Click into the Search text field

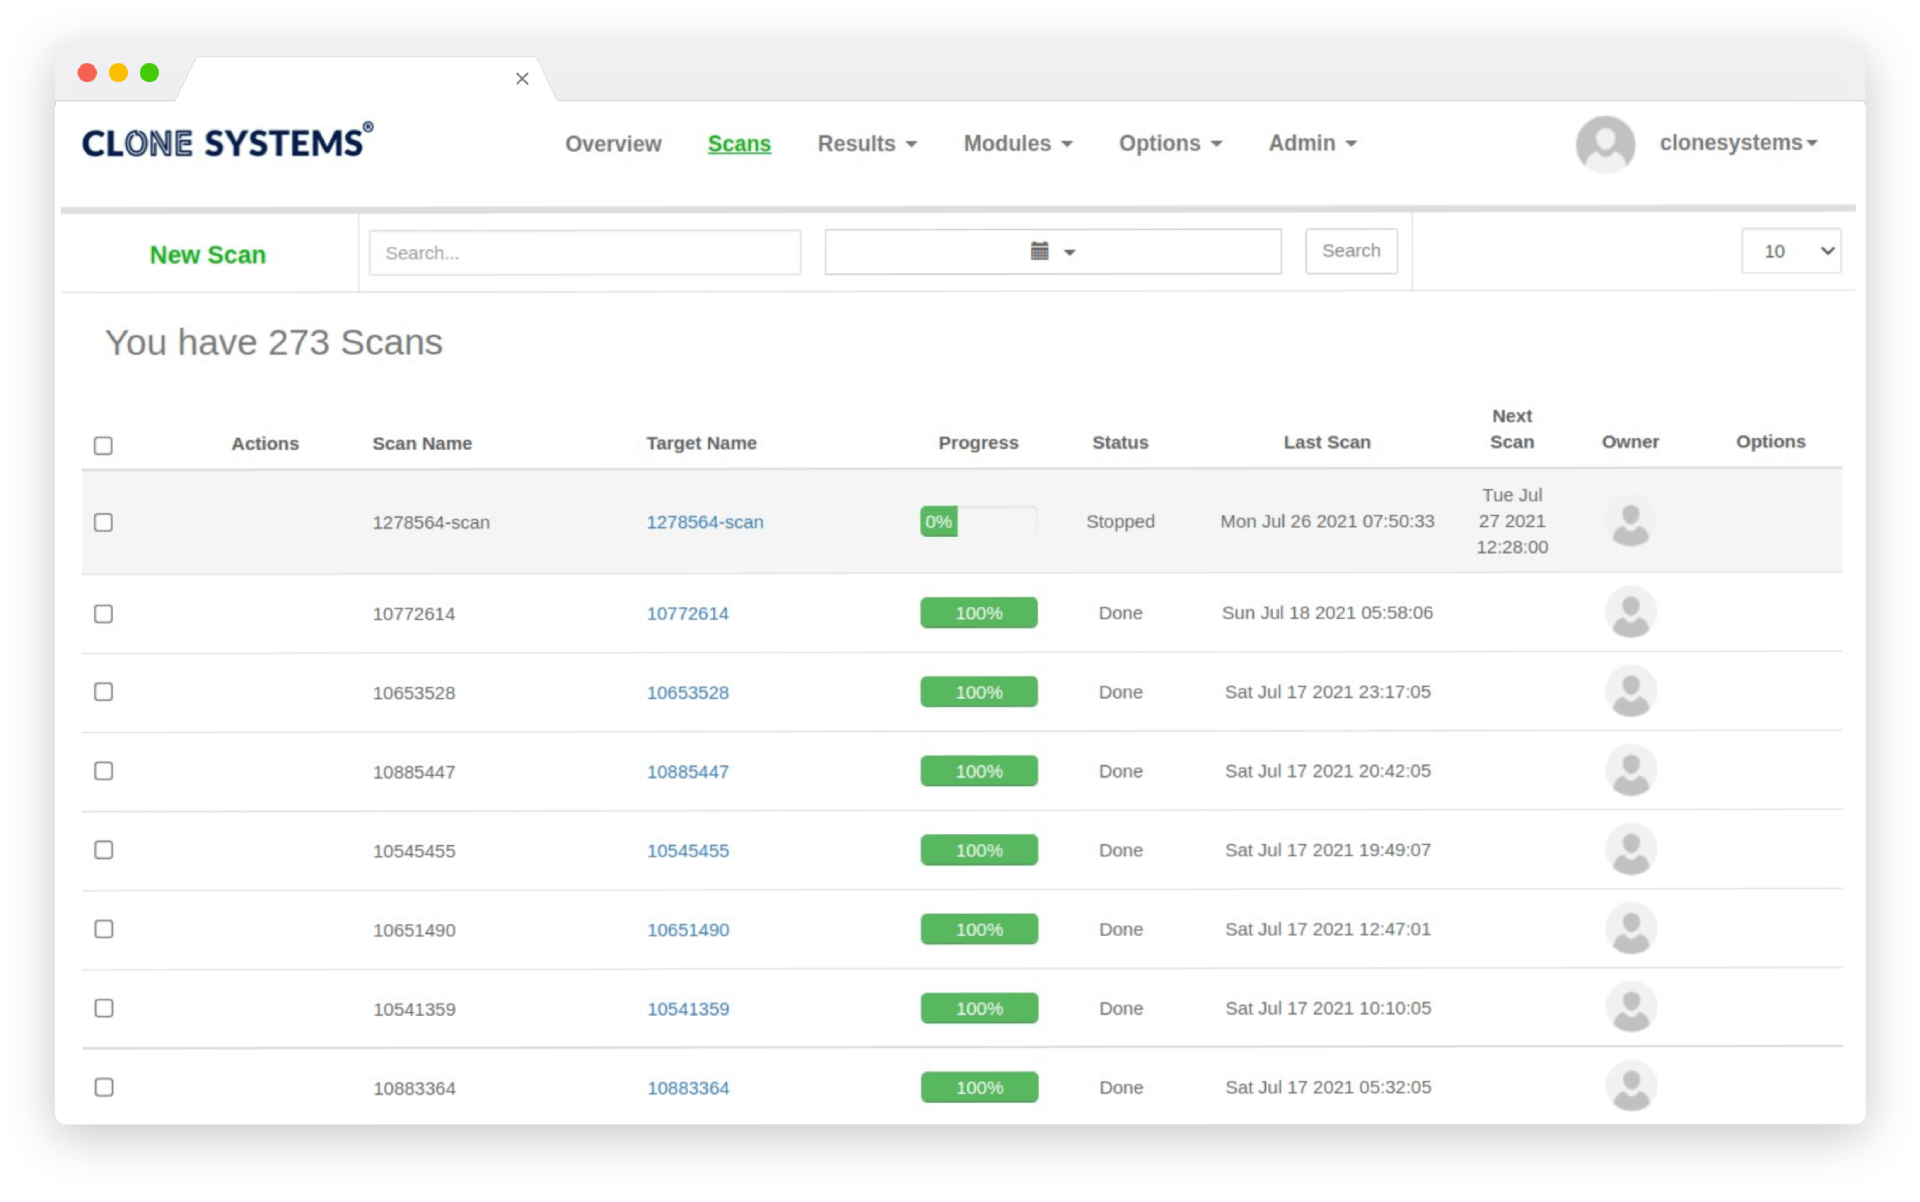point(585,253)
